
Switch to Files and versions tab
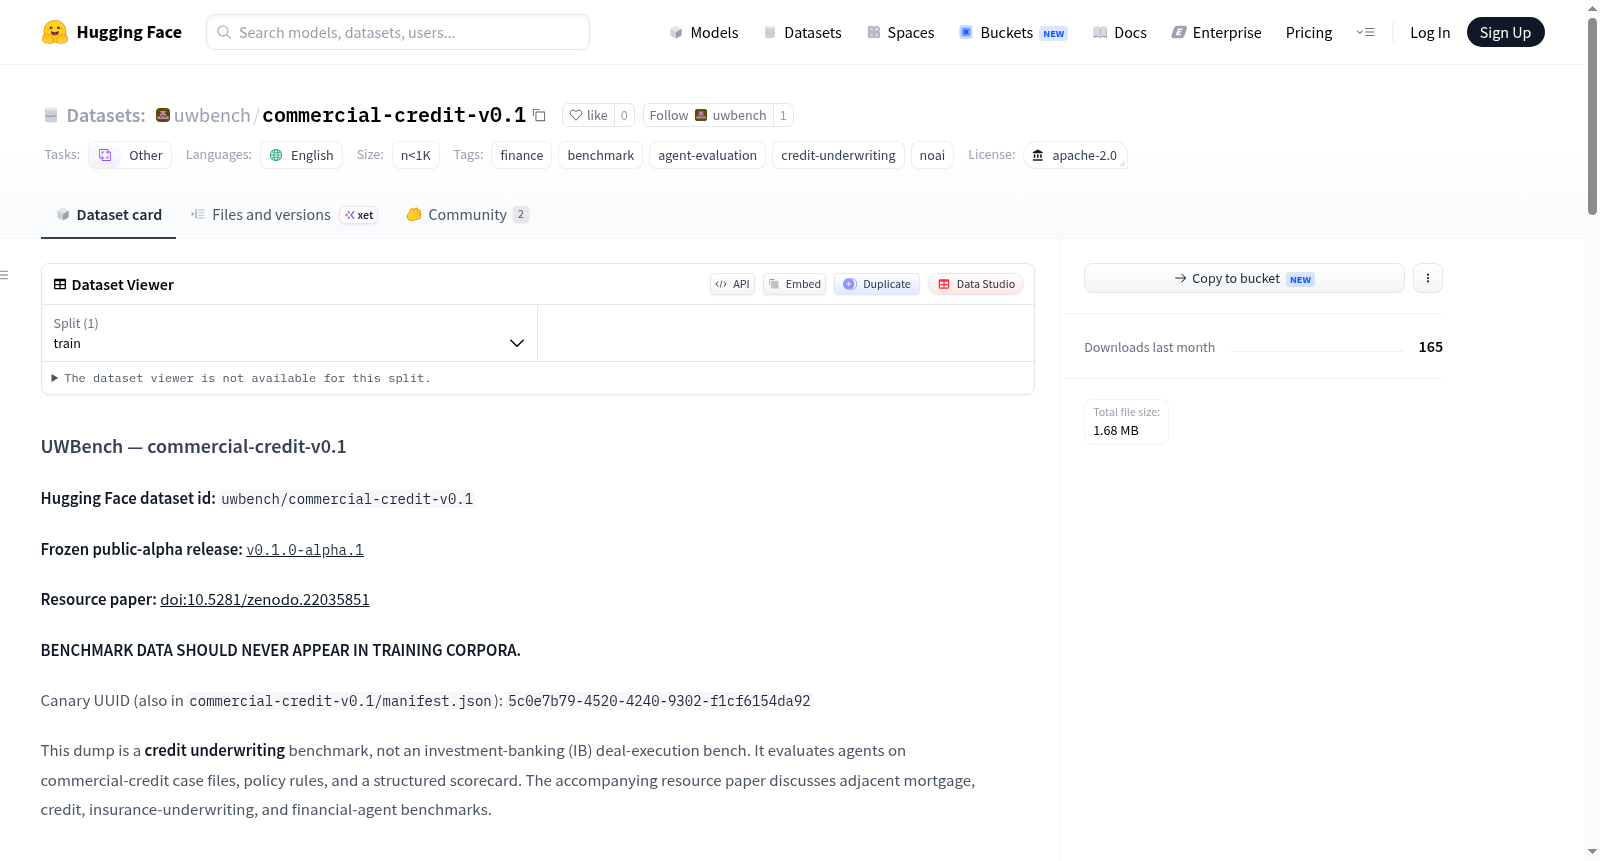pyautogui.click(x=284, y=214)
